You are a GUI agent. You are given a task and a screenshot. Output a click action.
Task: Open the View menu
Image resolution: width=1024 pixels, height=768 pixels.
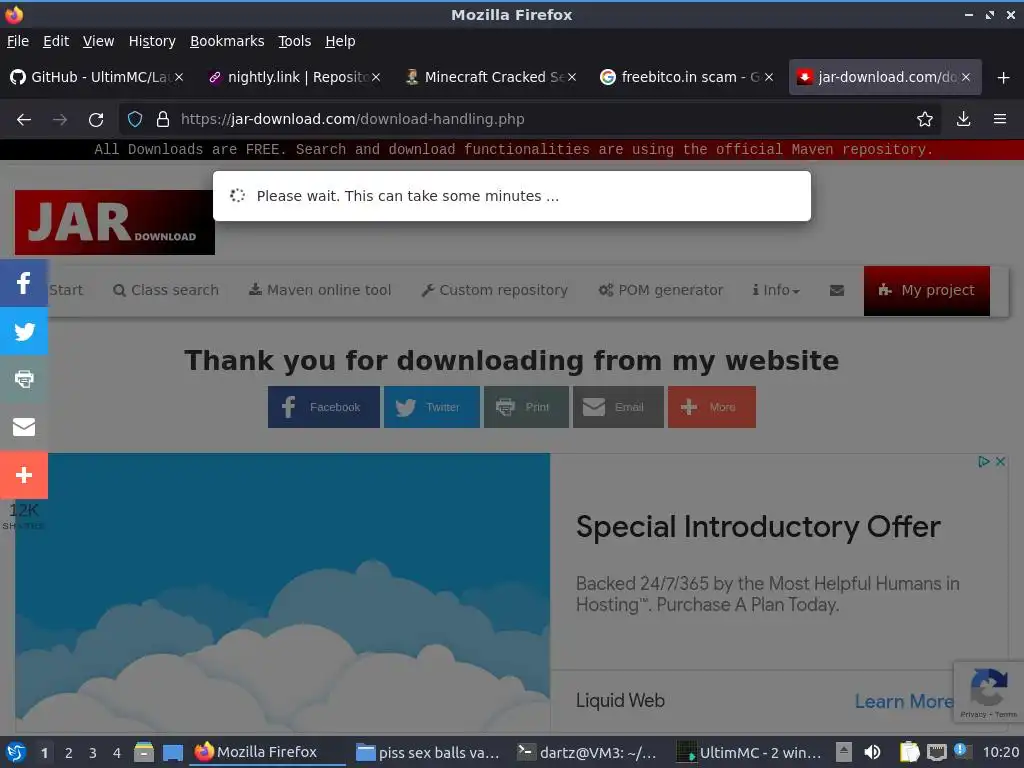[98, 41]
